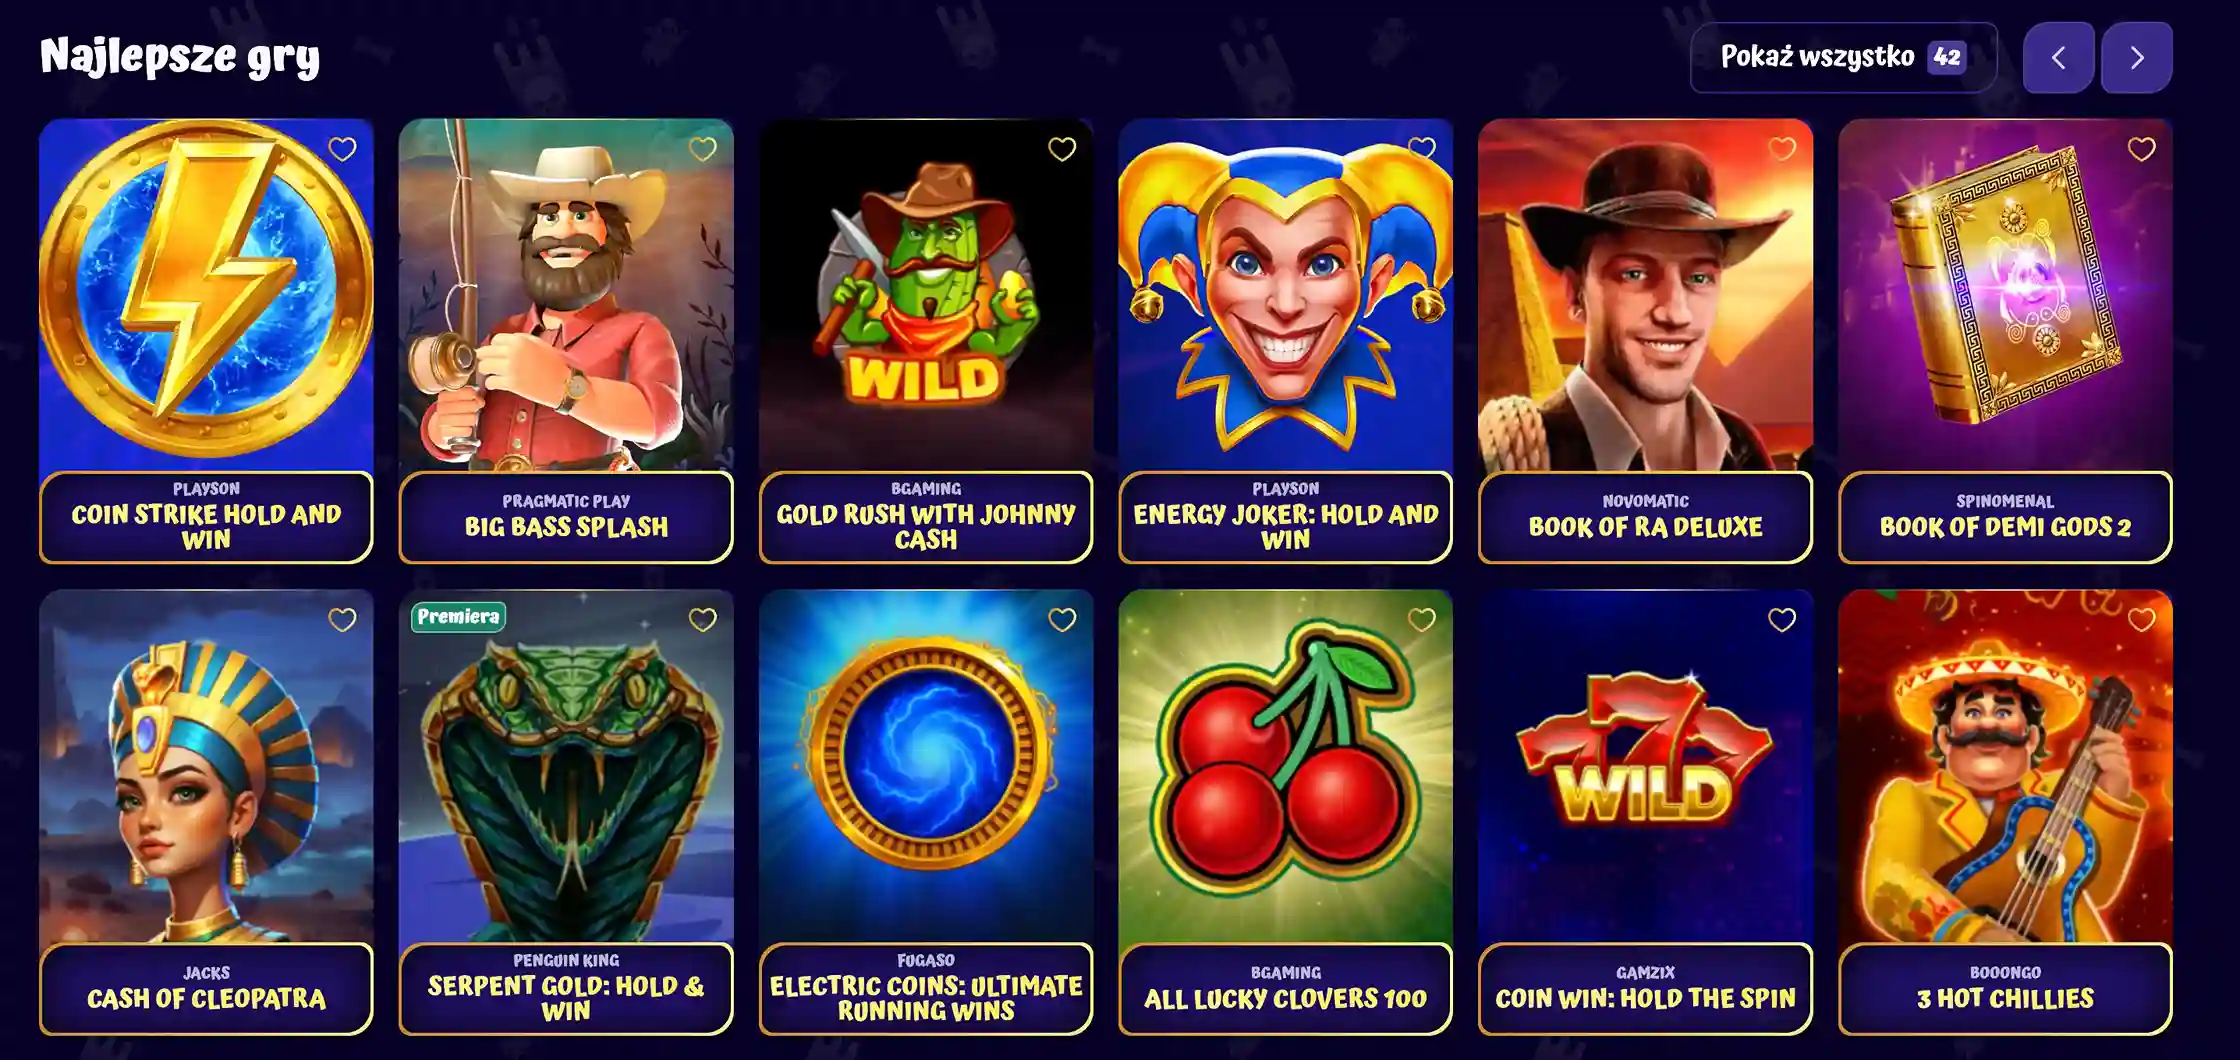Screen dimensions: 2240x1060
Task: Toggle favorite heart on Big Bass Splash
Action: tap(702, 149)
